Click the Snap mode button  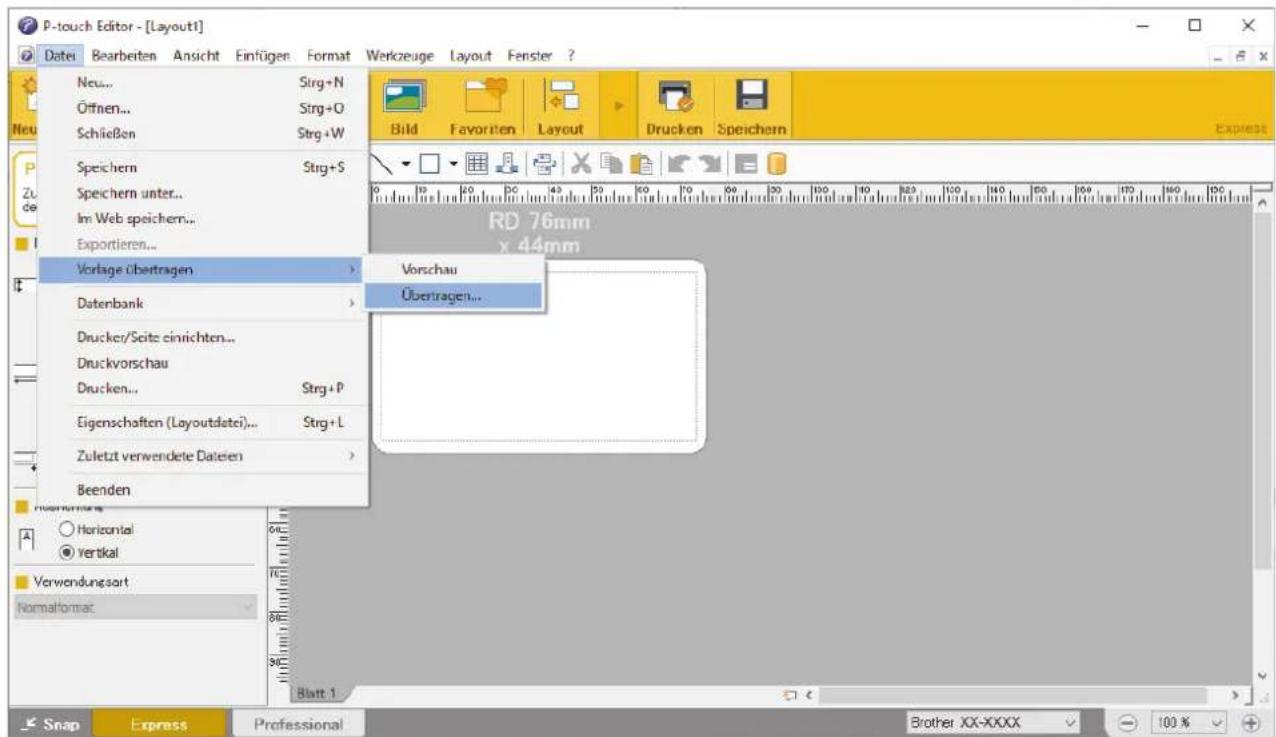click(52, 723)
